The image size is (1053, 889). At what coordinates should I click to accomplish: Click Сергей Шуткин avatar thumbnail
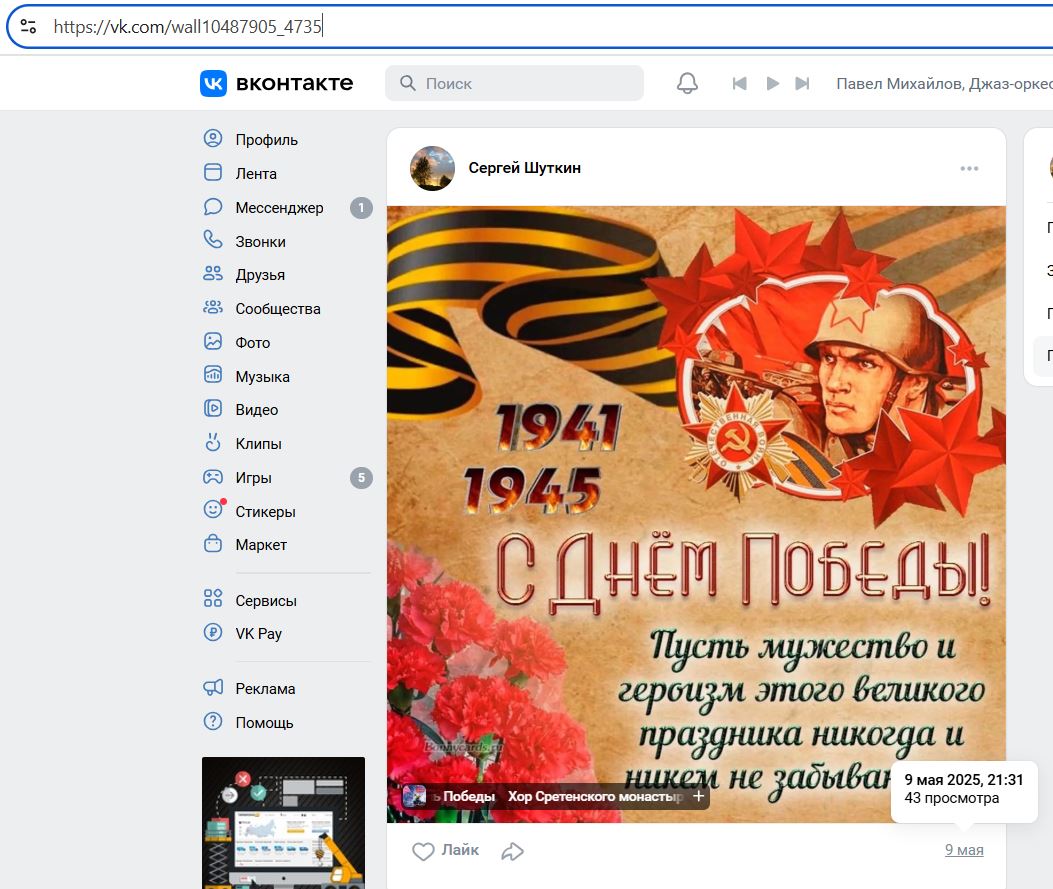pos(432,169)
